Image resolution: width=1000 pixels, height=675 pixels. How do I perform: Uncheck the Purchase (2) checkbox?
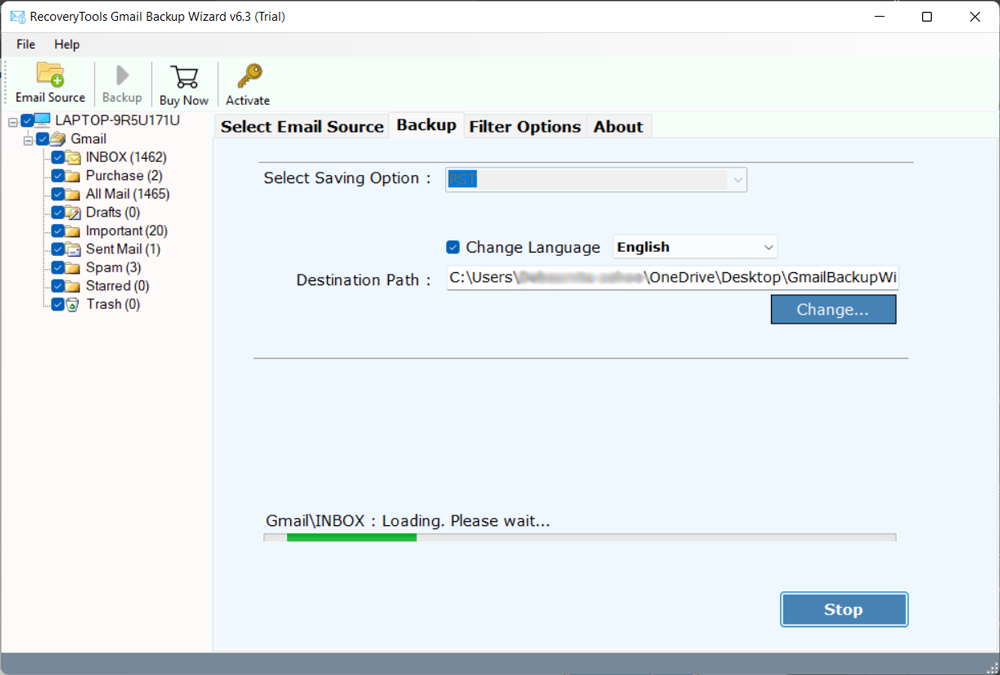58,176
